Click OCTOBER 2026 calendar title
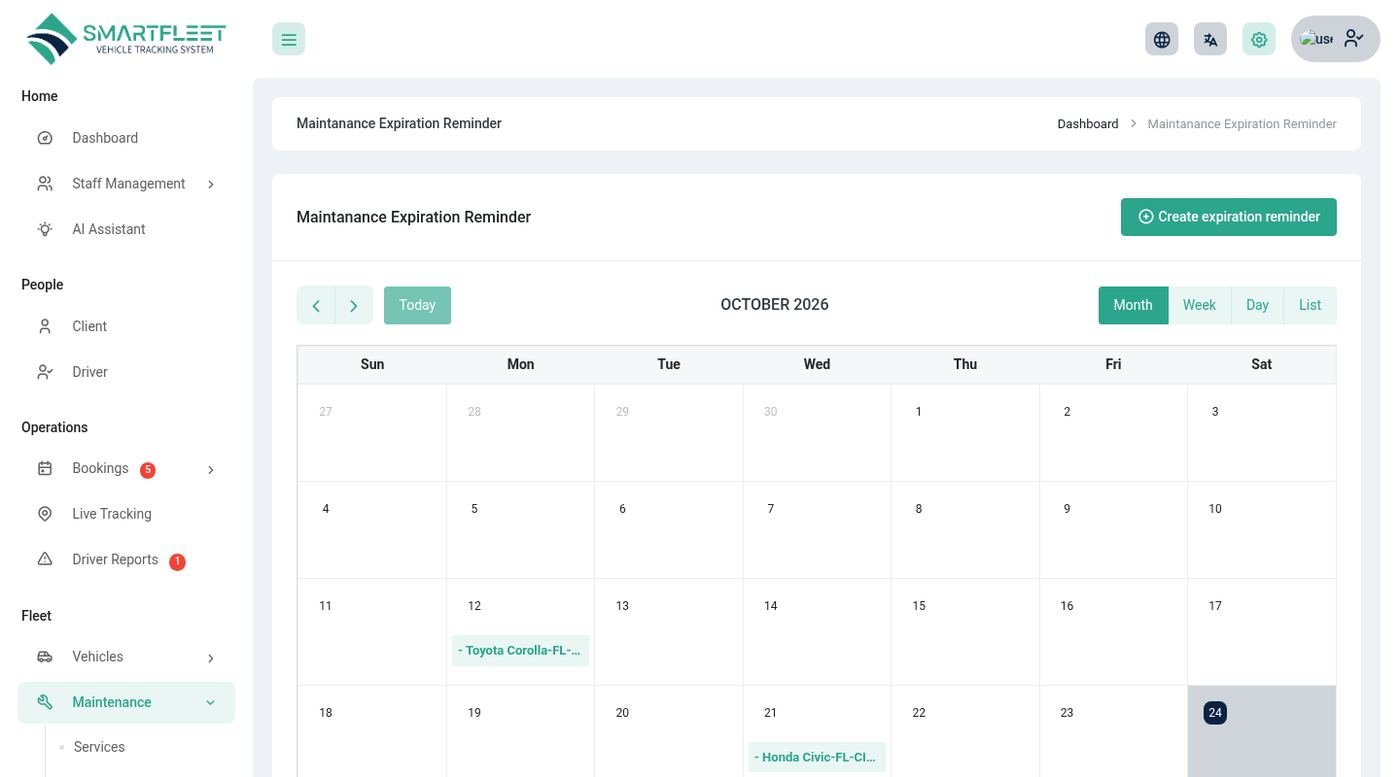 774,305
